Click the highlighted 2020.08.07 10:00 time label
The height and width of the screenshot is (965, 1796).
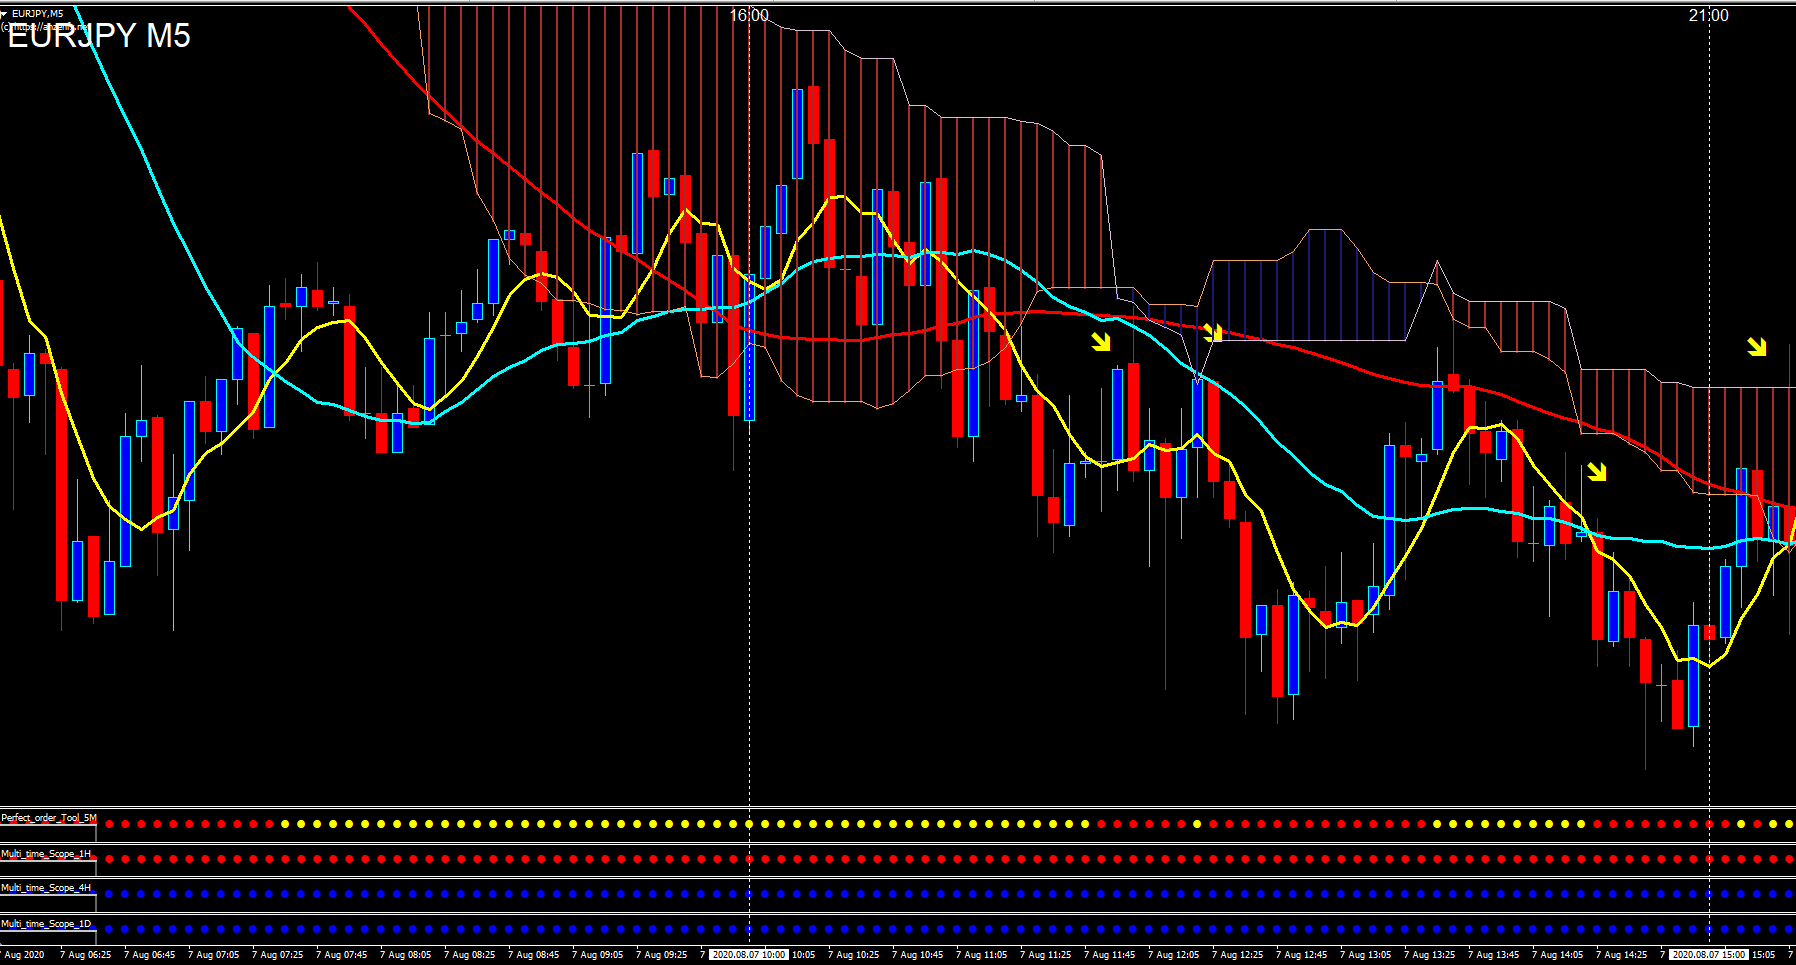(x=749, y=955)
